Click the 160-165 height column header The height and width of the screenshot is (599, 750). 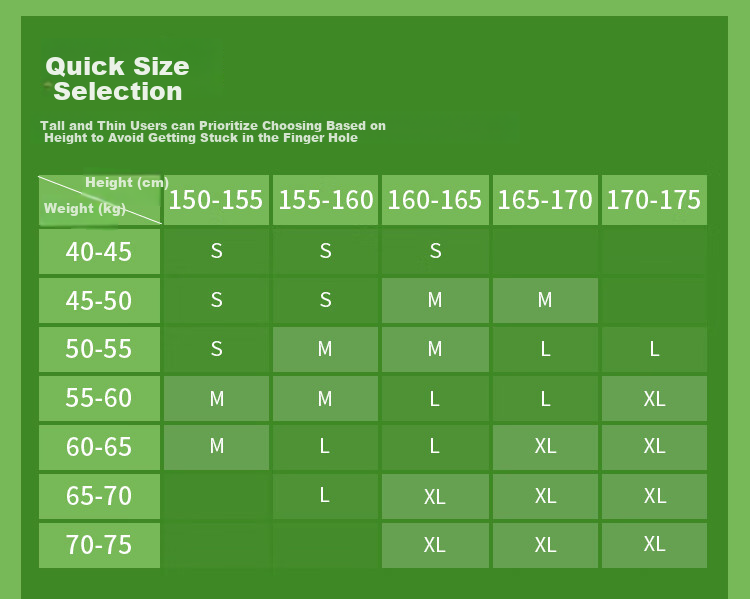(435, 200)
